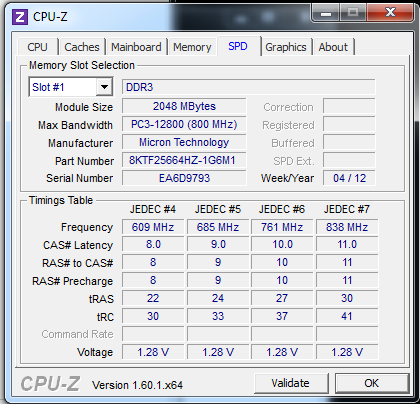This screenshot has width=420, height=404.
Task: Select the PC3-12800 (800 MHz) bandwidth value
Action: click(x=184, y=124)
